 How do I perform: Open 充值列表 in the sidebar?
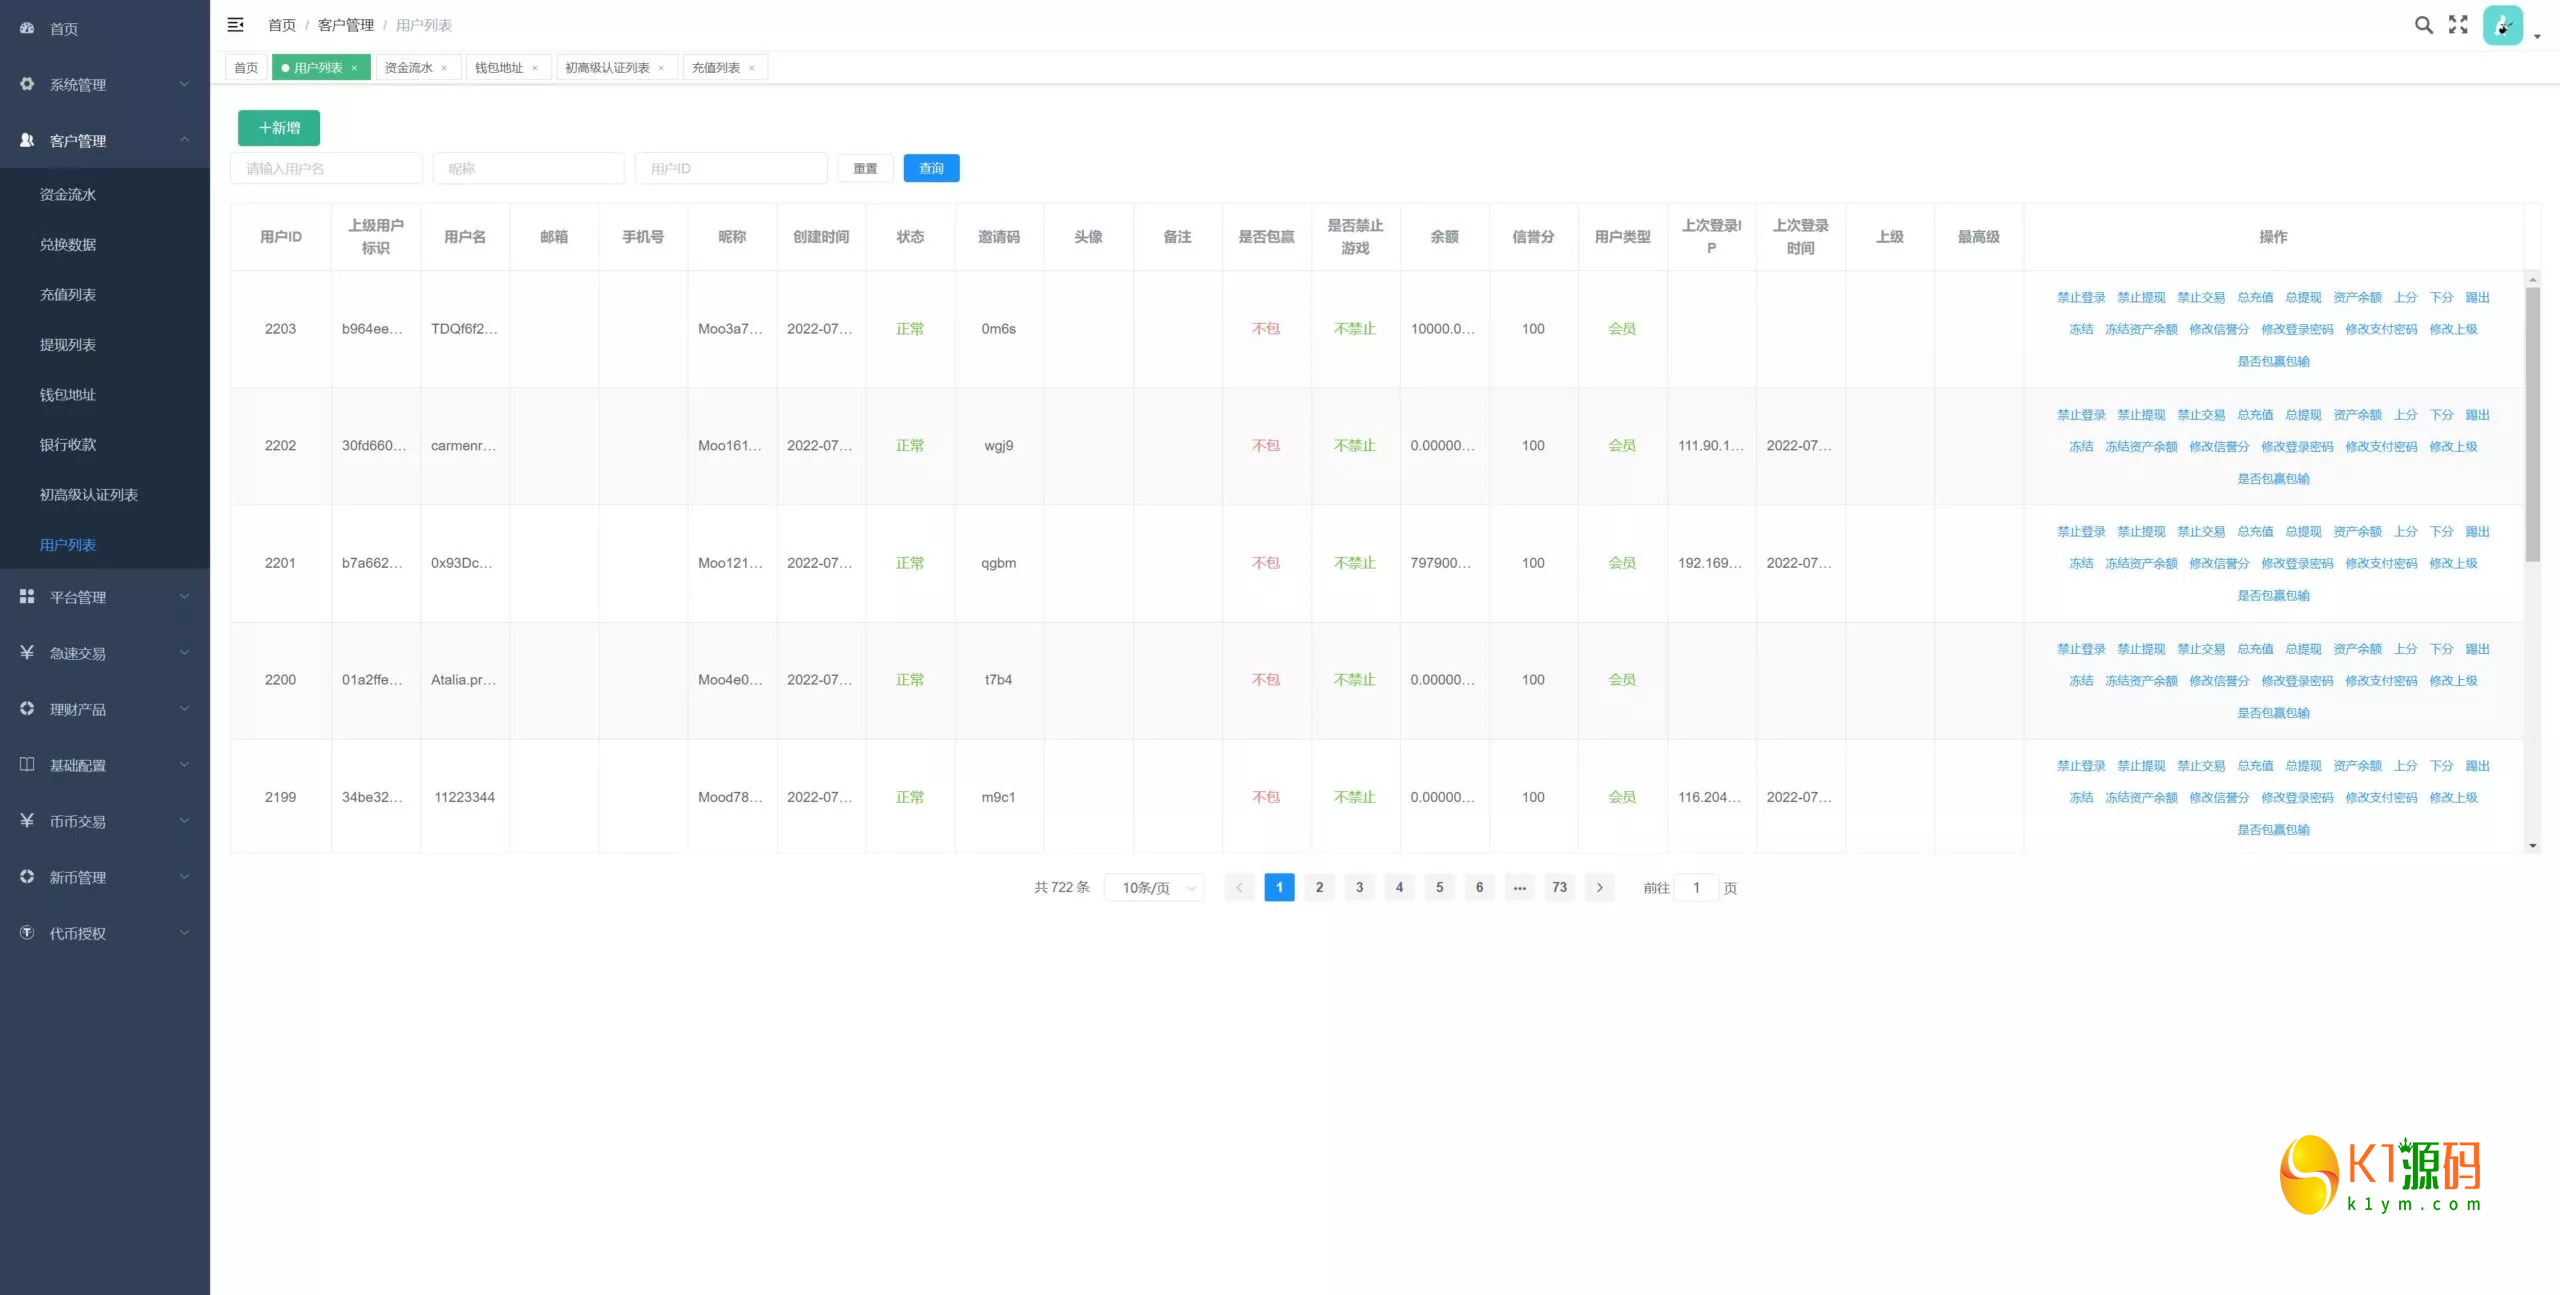point(68,295)
